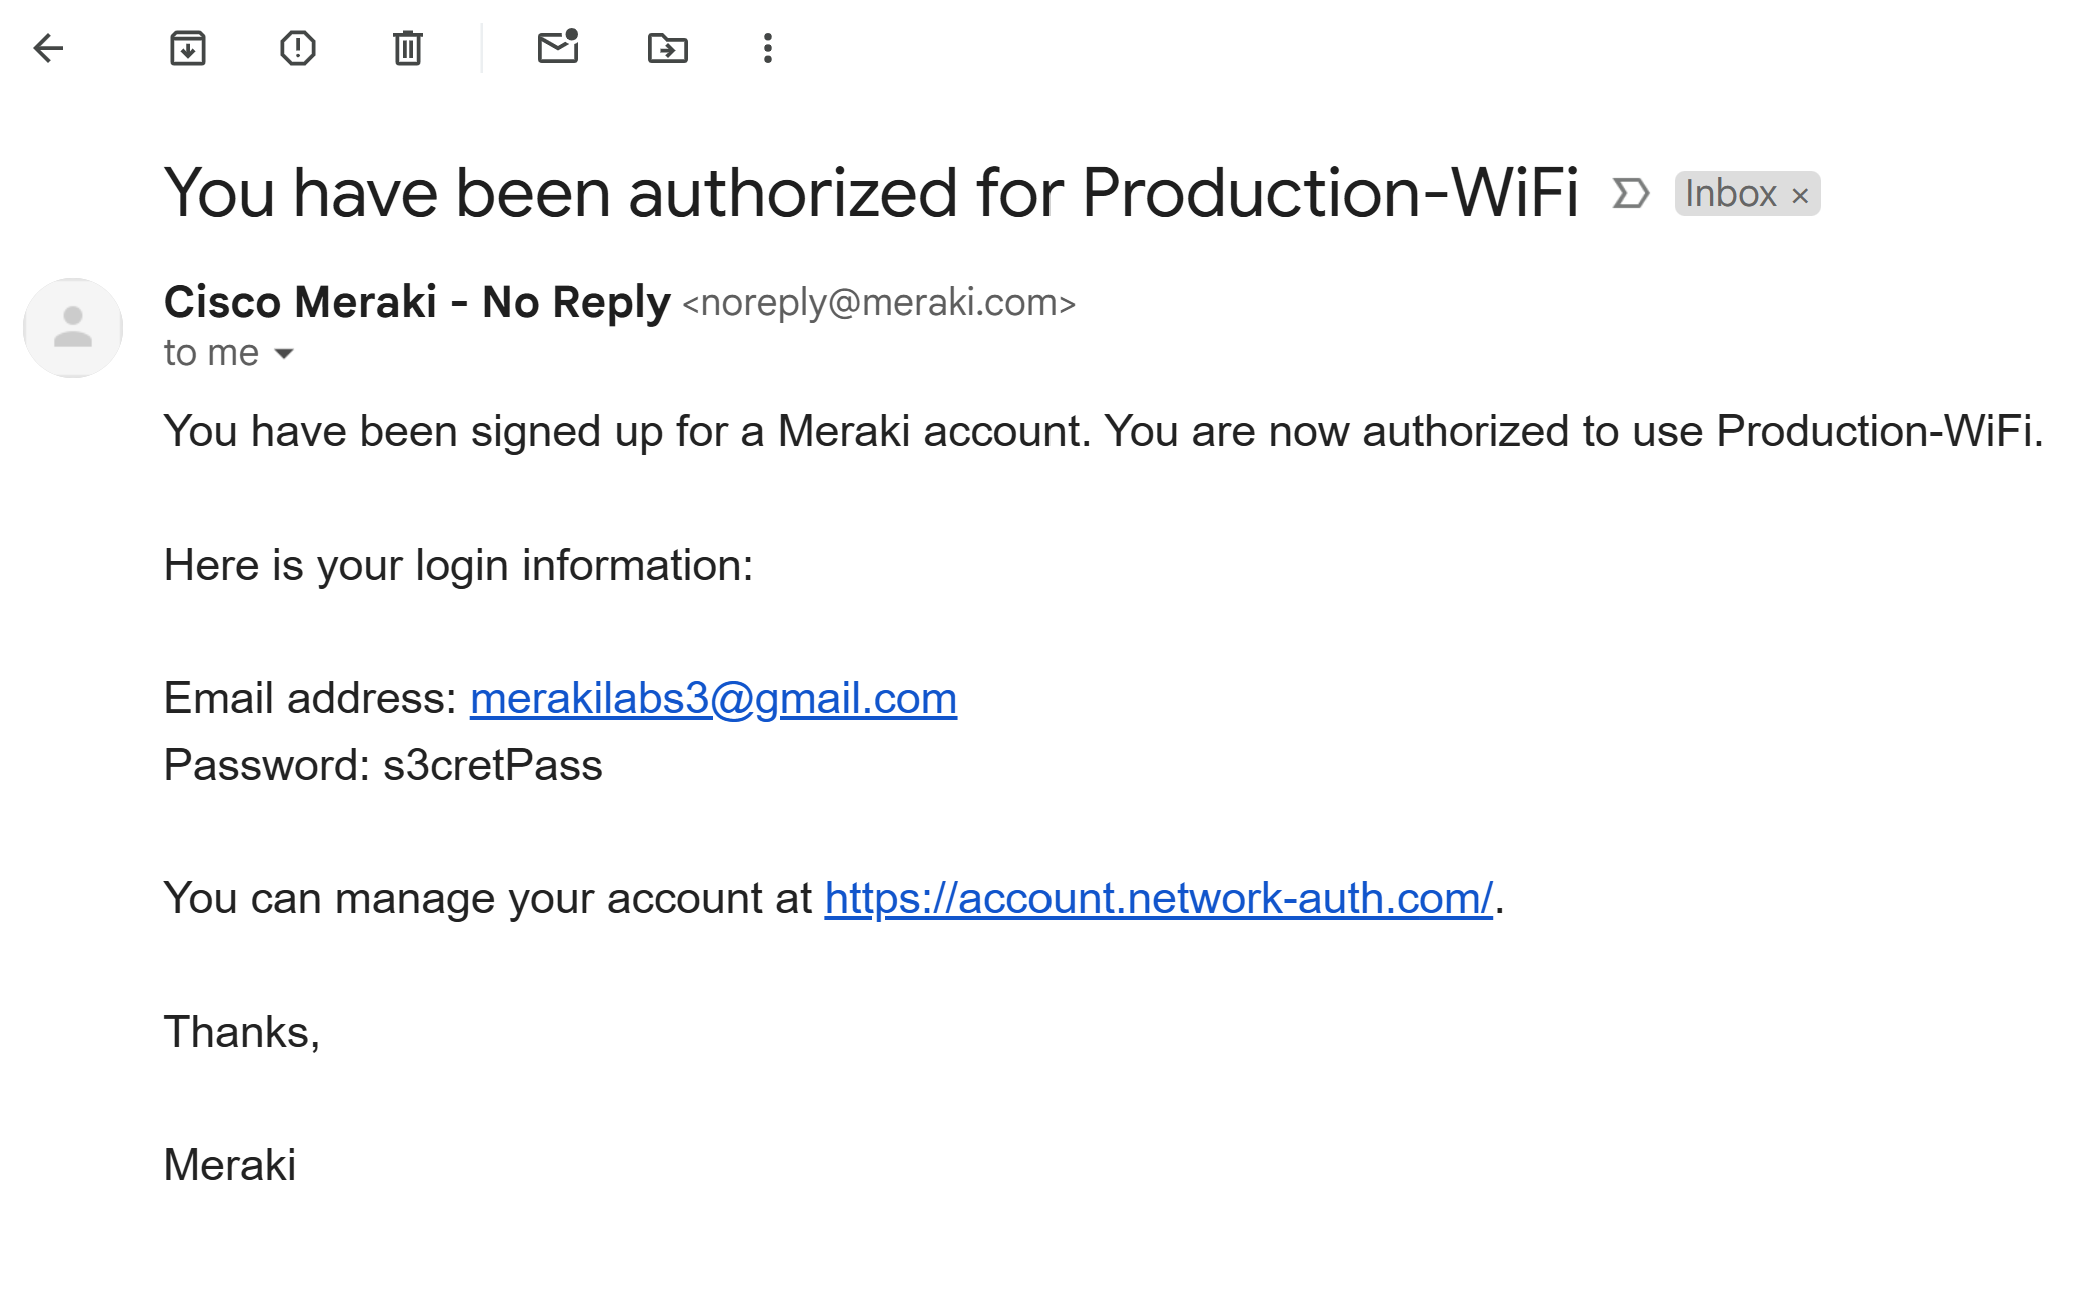
Task: Click the email subject heading
Action: (871, 192)
